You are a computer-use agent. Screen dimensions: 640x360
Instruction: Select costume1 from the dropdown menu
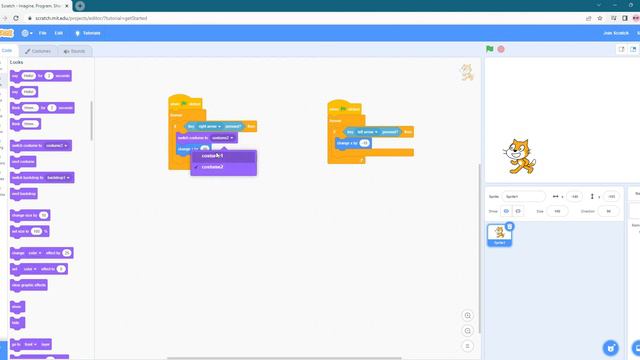pyautogui.click(x=223, y=156)
